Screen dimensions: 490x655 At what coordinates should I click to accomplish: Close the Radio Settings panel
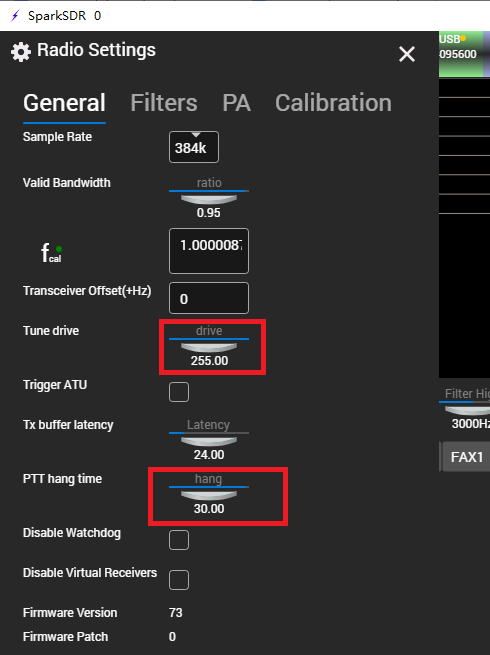pyautogui.click(x=406, y=54)
